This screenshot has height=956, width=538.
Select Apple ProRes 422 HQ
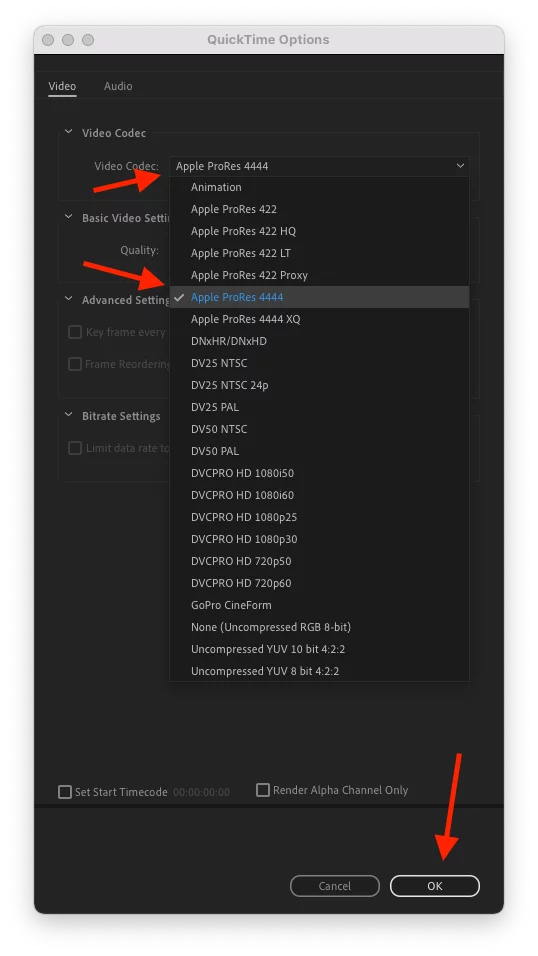click(319, 231)
